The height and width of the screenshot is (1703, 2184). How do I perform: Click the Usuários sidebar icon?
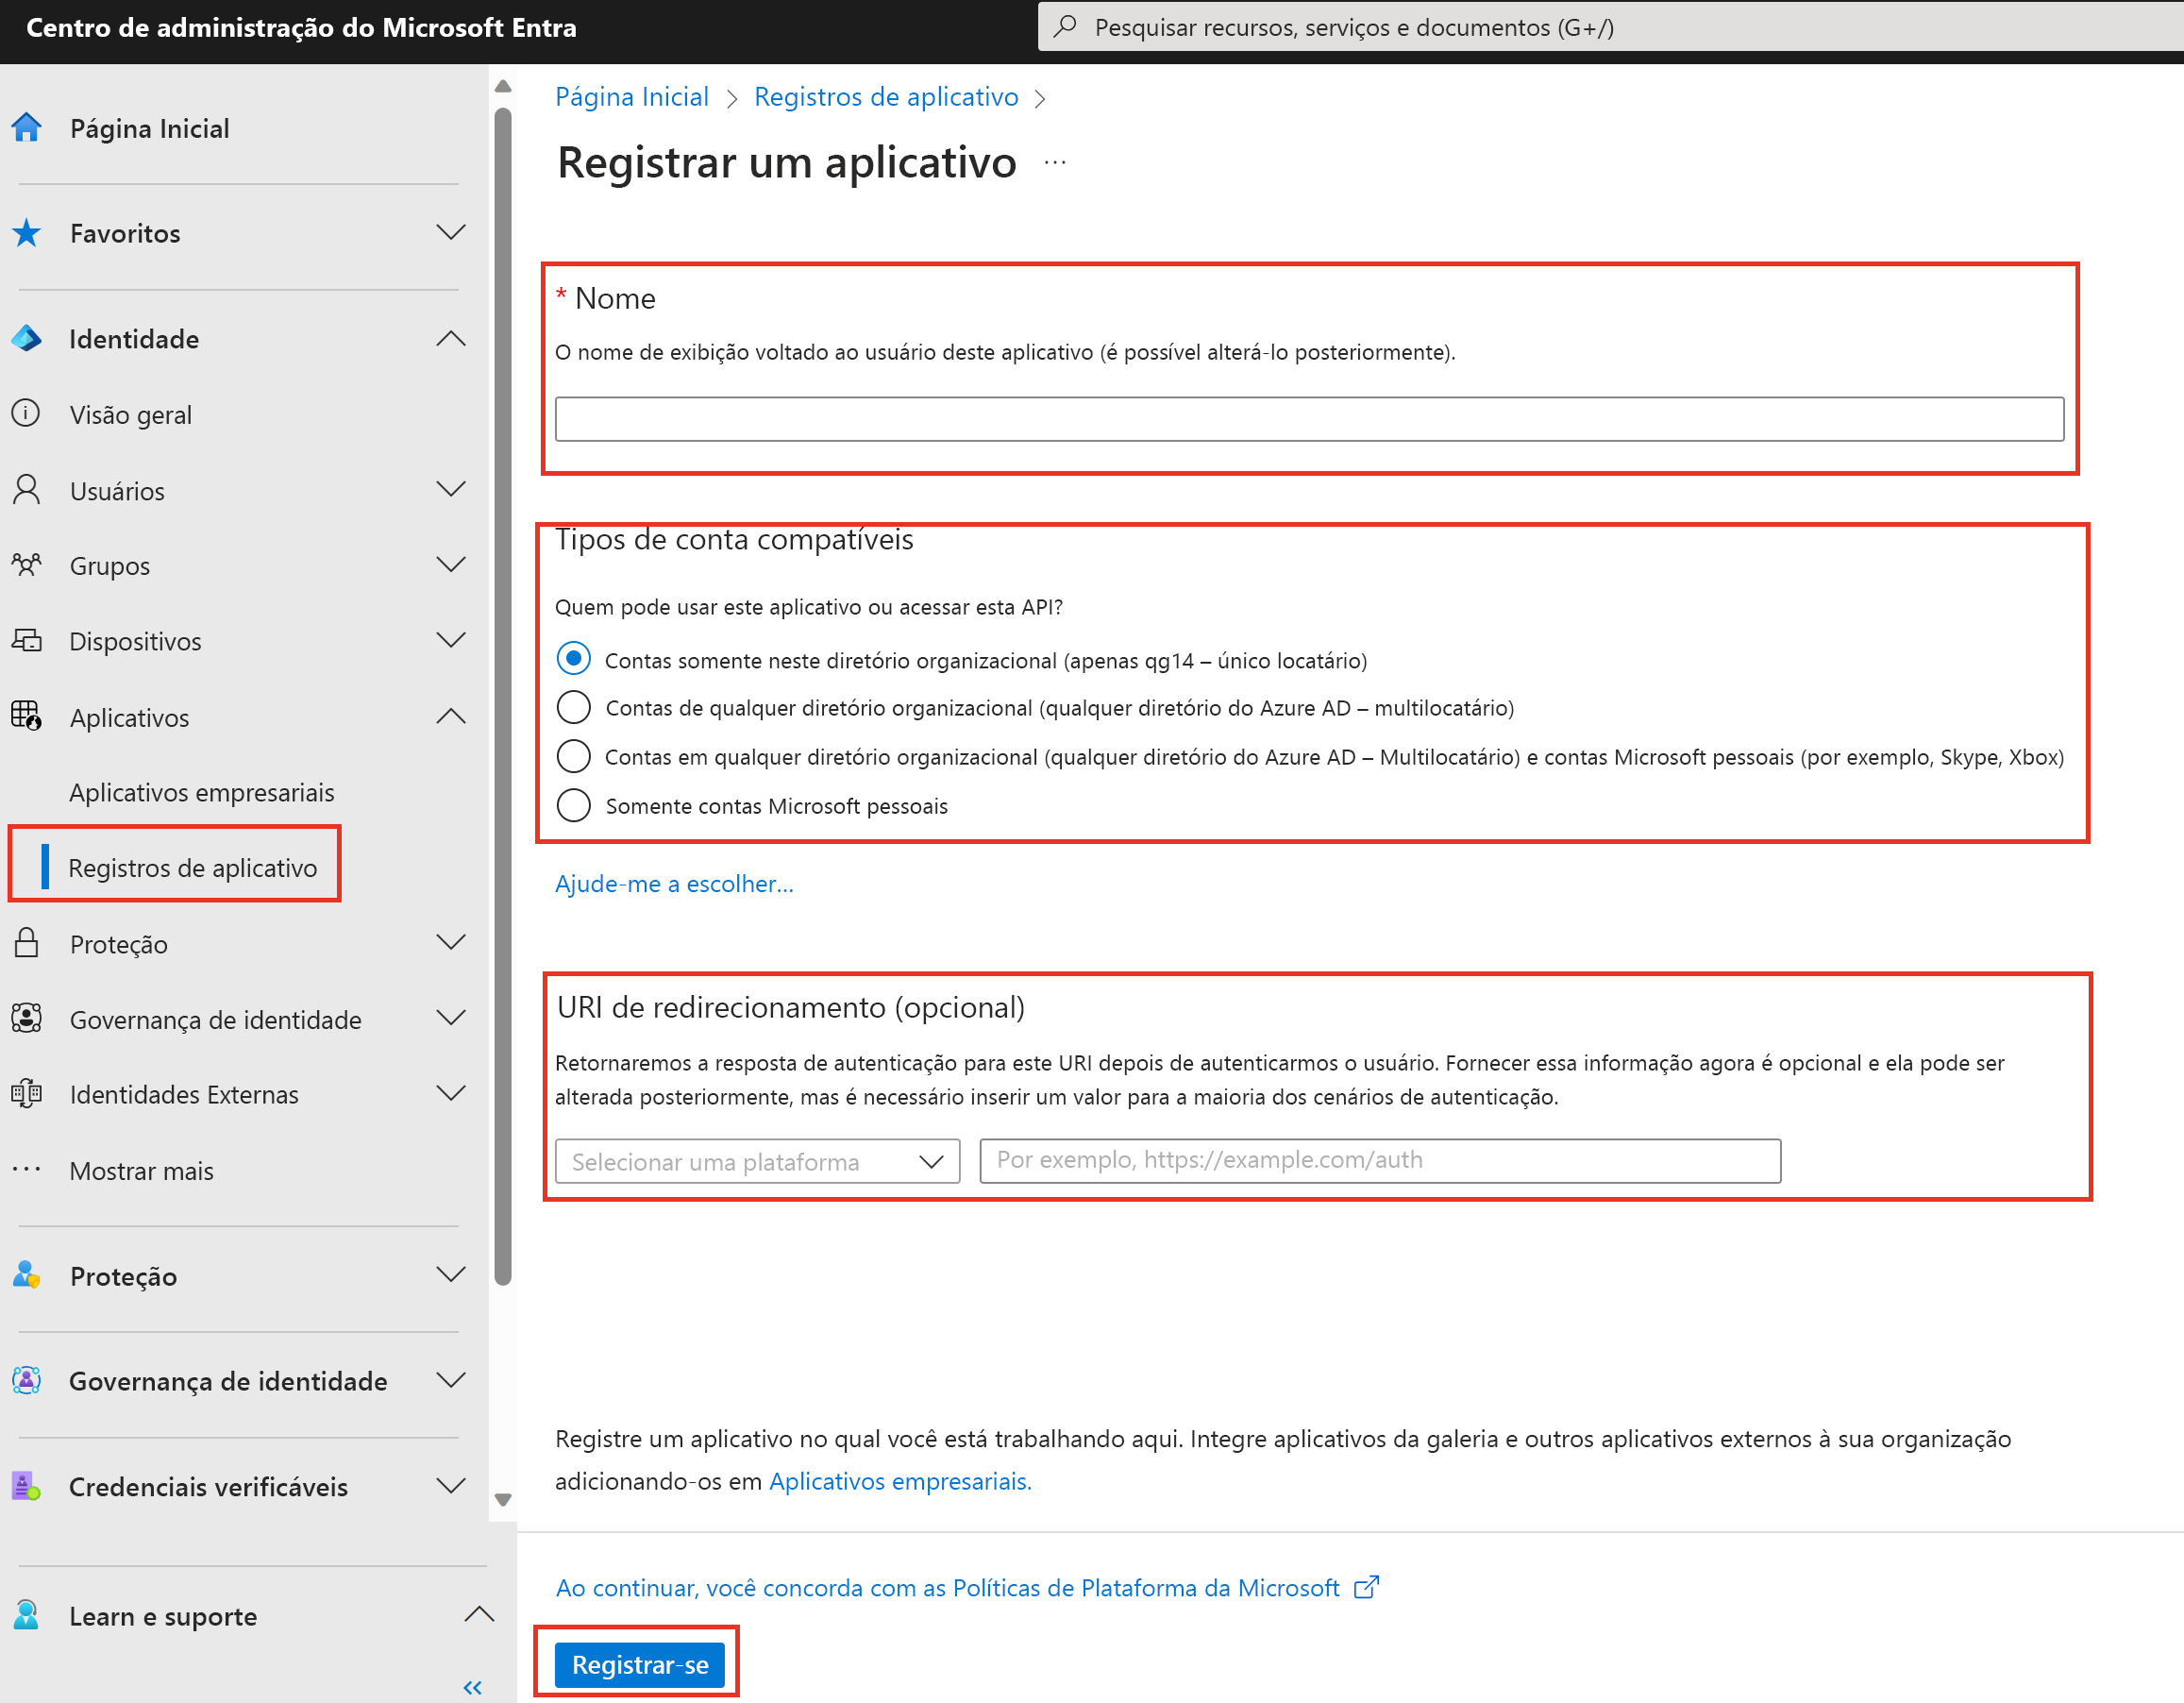(x=26, y=490)
